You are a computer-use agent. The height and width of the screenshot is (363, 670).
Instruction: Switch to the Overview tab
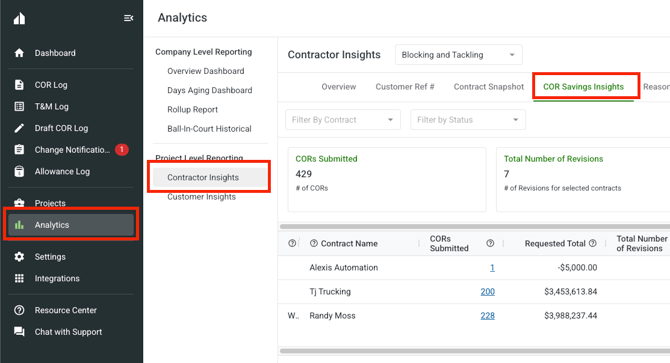click(339, 87)
